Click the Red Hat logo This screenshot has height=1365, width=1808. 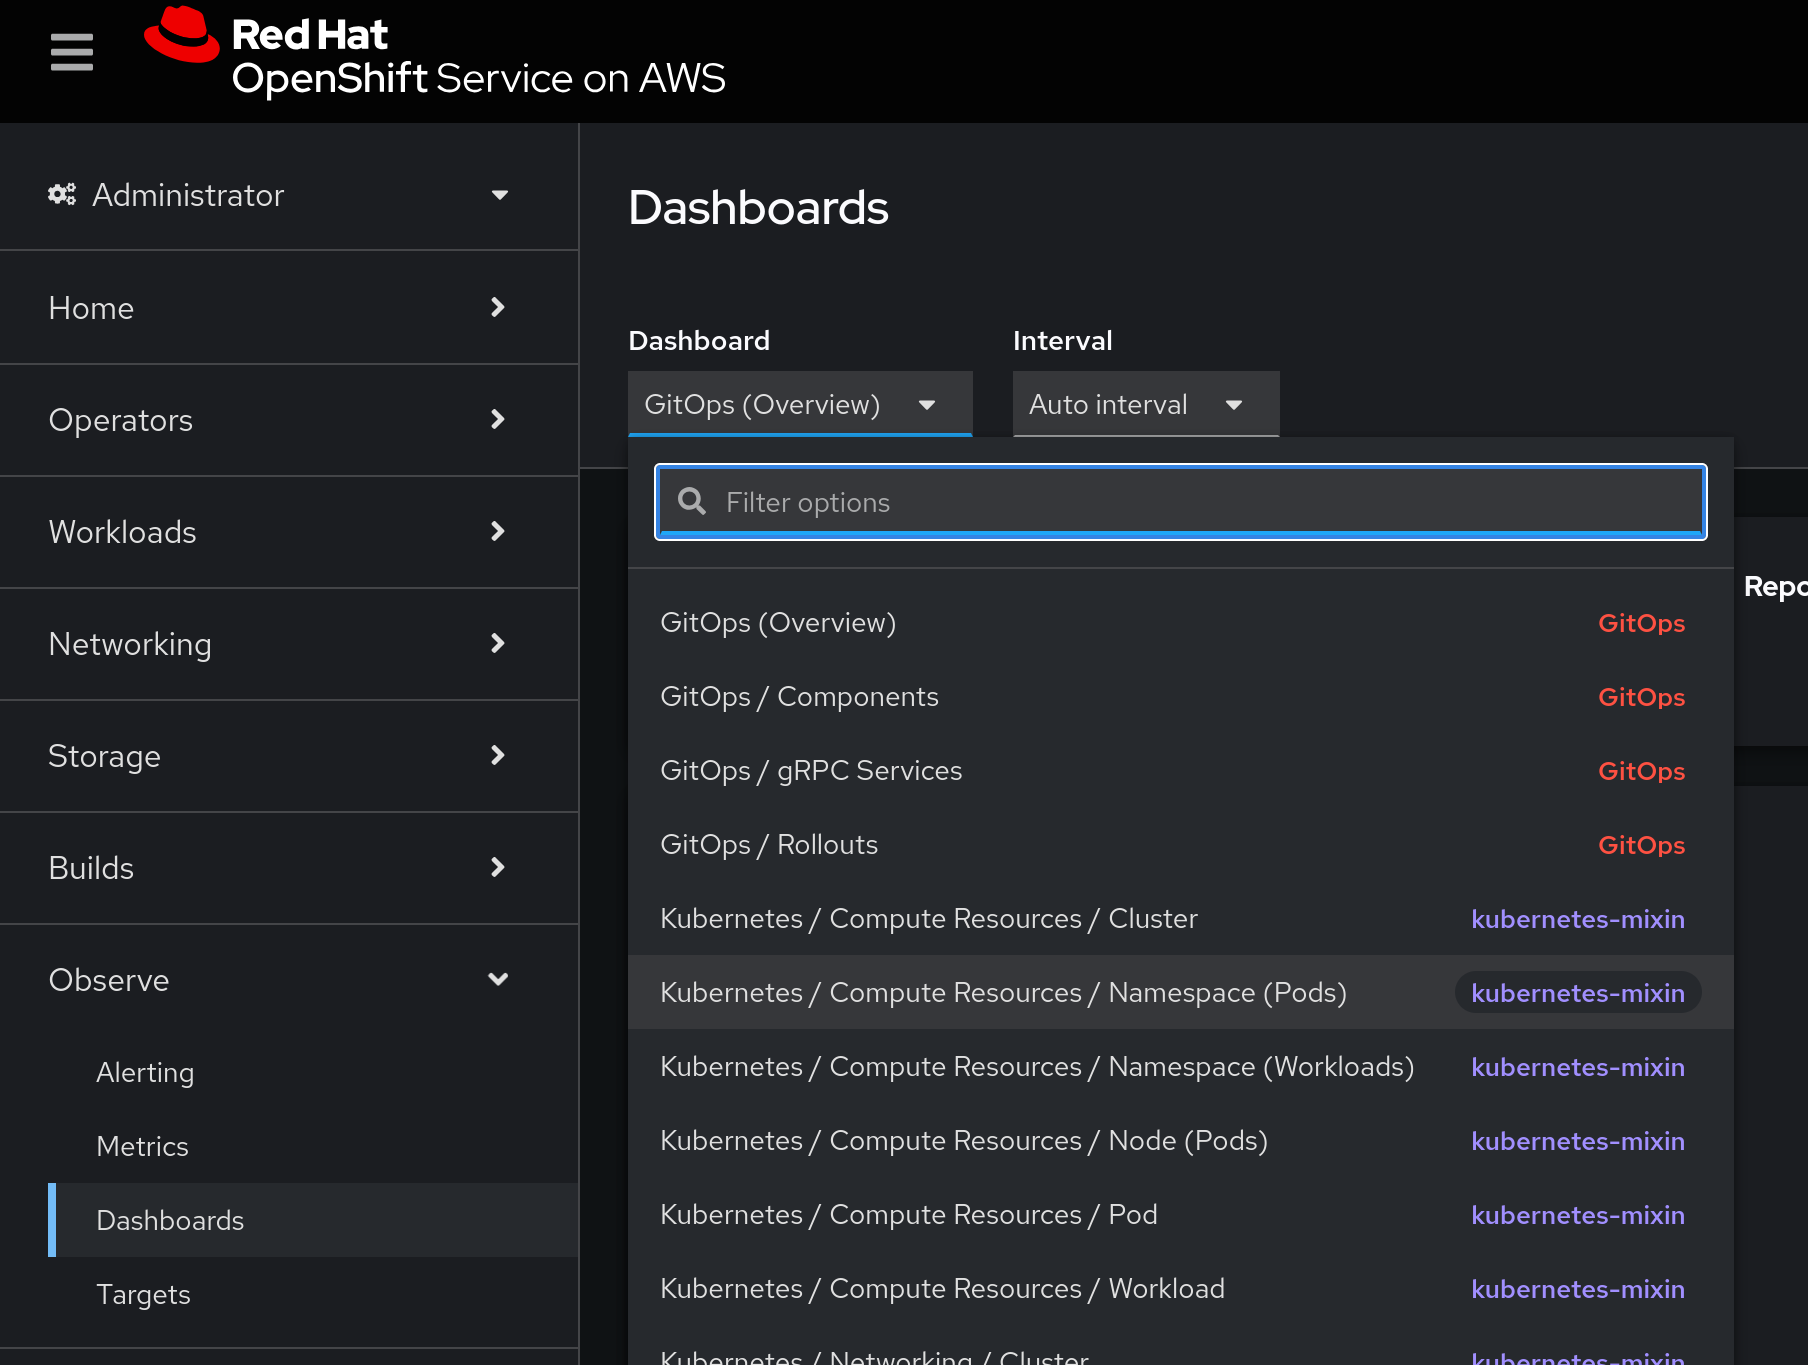pyautogui.click(x=182, y=36)
